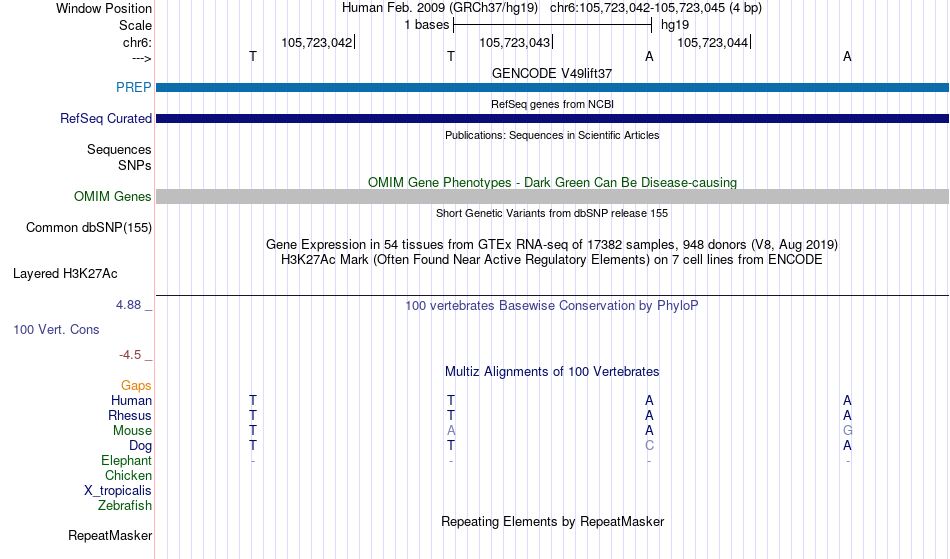Click the Human species label
The image size is (950, 559).
131,400
